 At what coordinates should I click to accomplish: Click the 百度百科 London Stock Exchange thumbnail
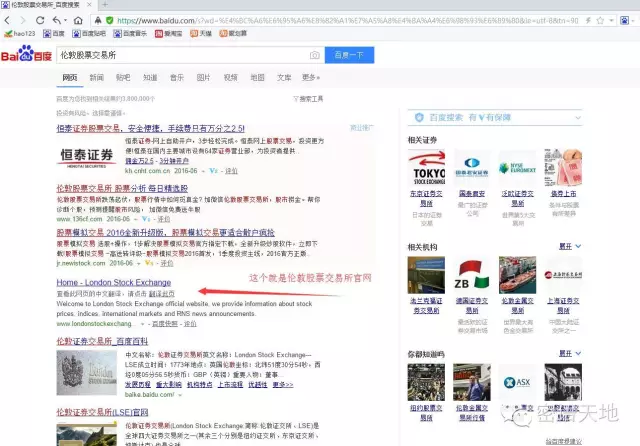[87, 373]
